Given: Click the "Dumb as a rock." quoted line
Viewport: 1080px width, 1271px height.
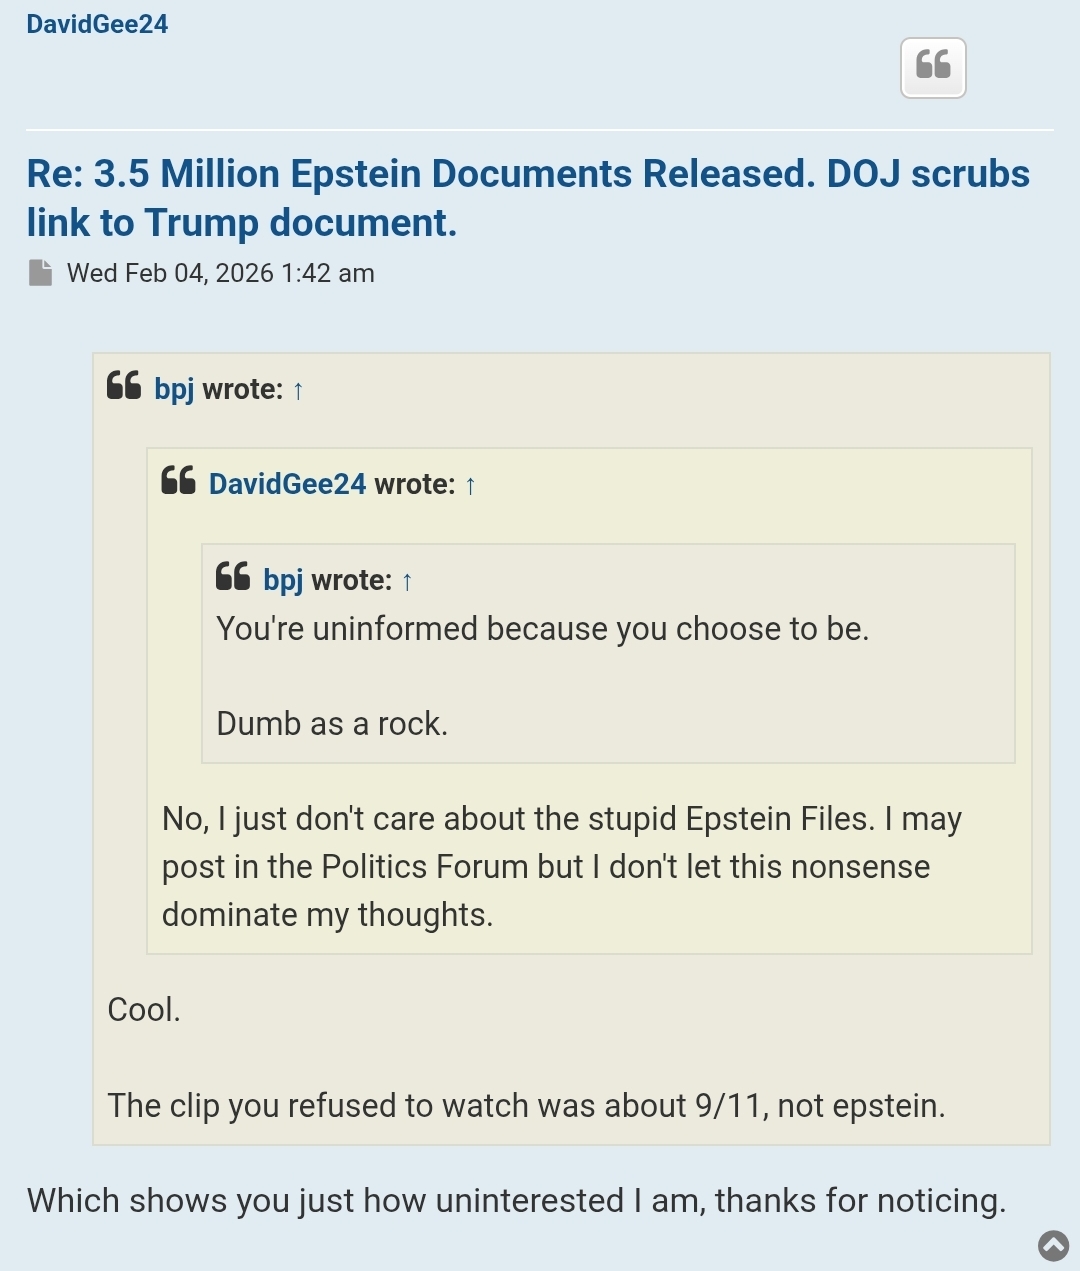Looking at the screenshot, I should click(x=332, y=723).
